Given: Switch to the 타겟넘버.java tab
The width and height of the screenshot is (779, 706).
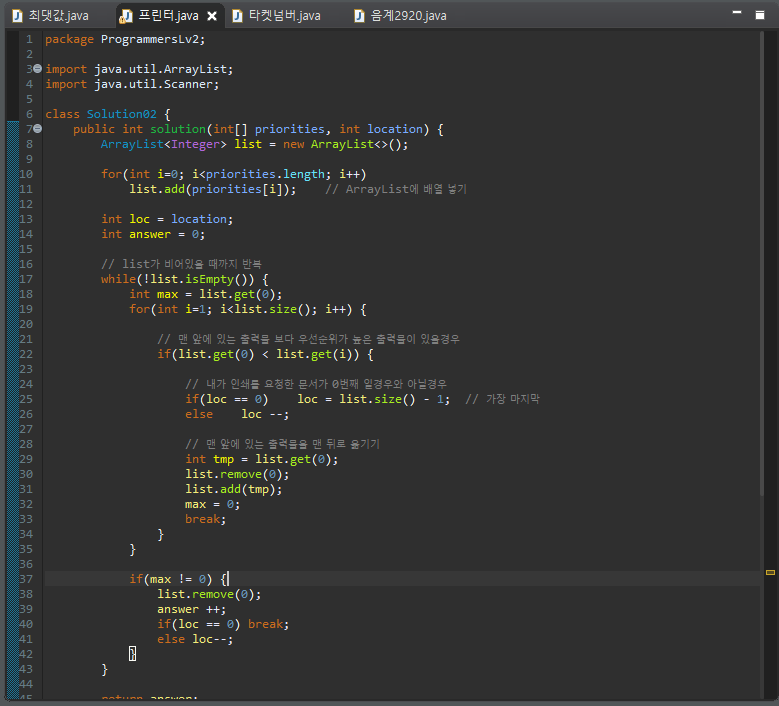Looking at the screenshot, I should tap(284, 16).
